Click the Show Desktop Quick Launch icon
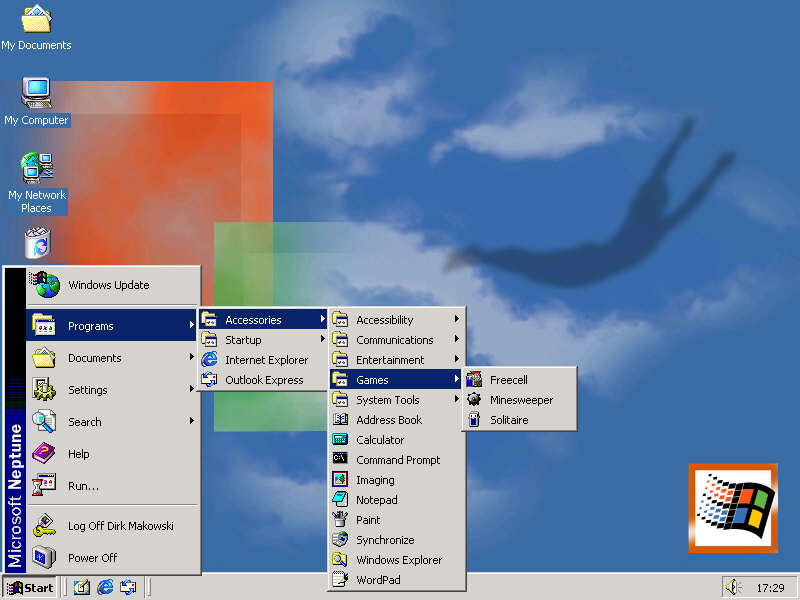Viewport: 800px width, 600px height. tap(81, 587)
